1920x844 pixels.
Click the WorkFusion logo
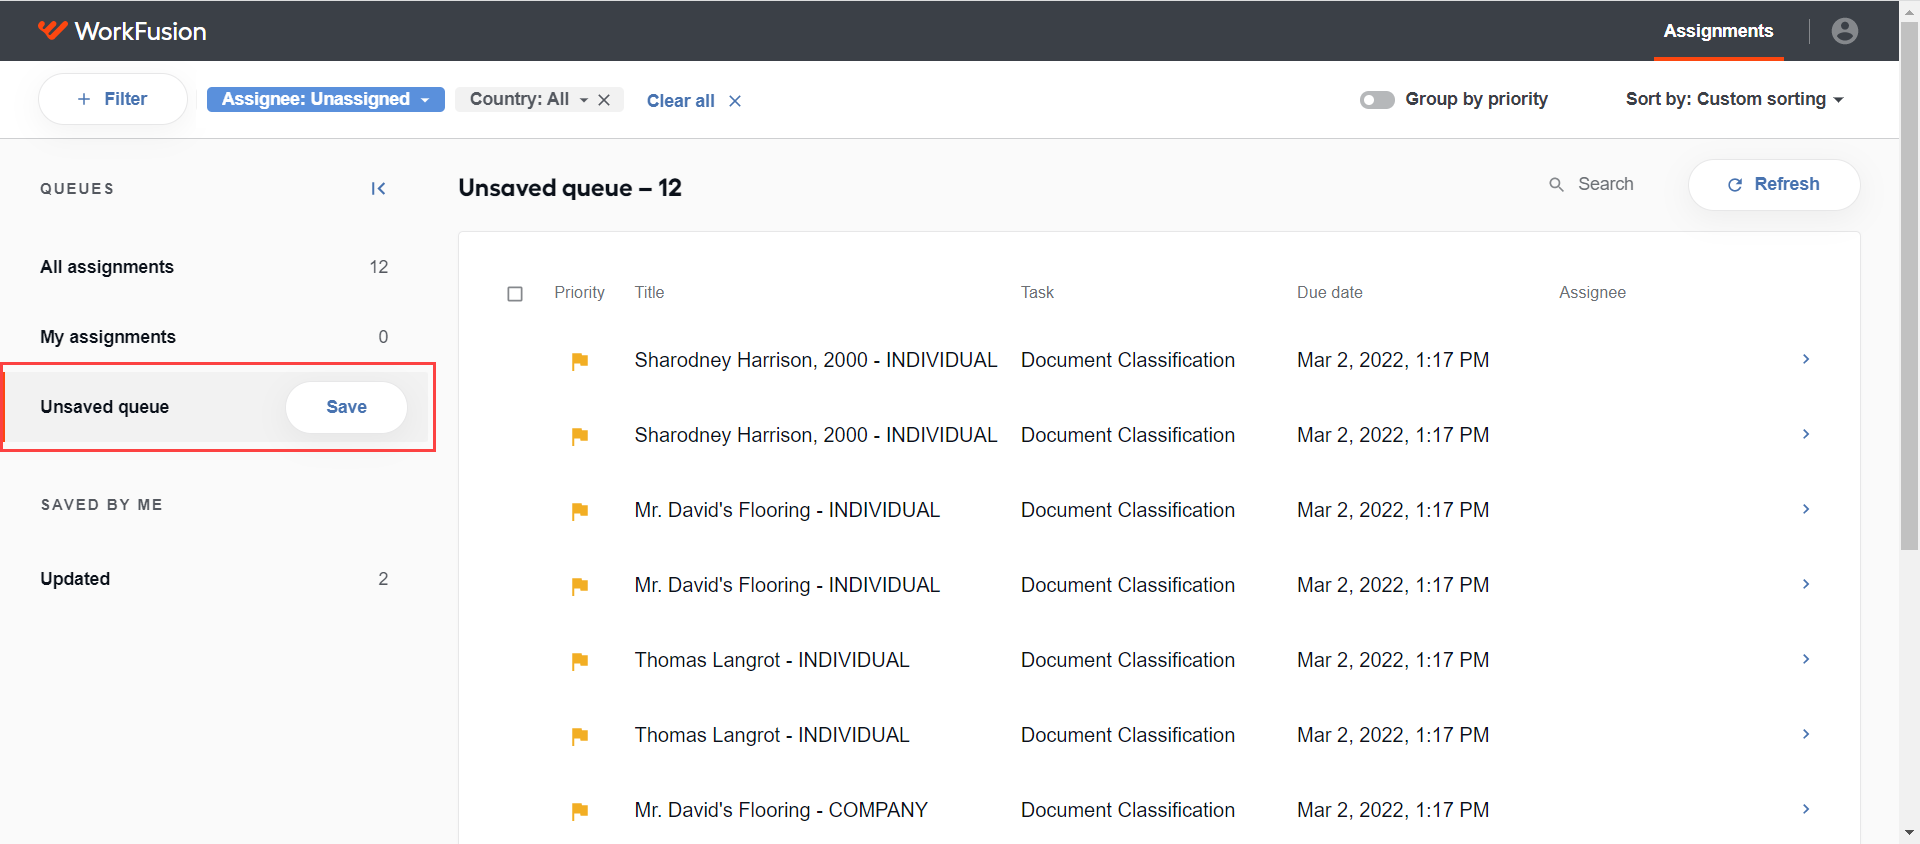(122, 31)
